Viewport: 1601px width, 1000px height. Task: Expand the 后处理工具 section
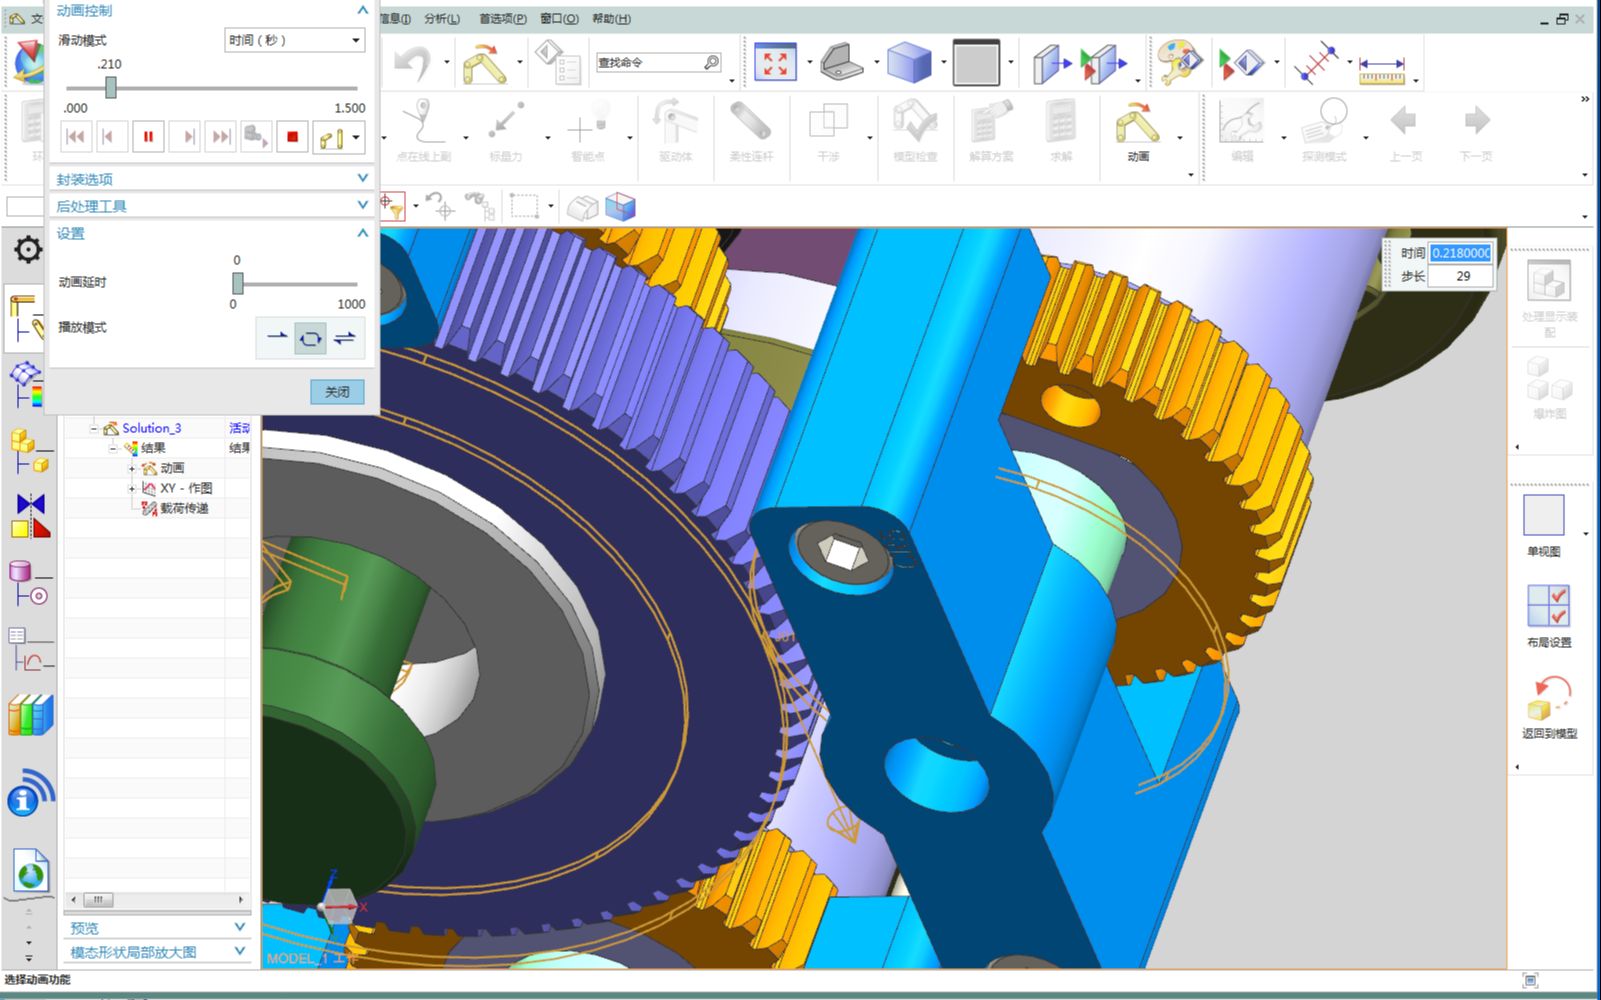(363, 205)
